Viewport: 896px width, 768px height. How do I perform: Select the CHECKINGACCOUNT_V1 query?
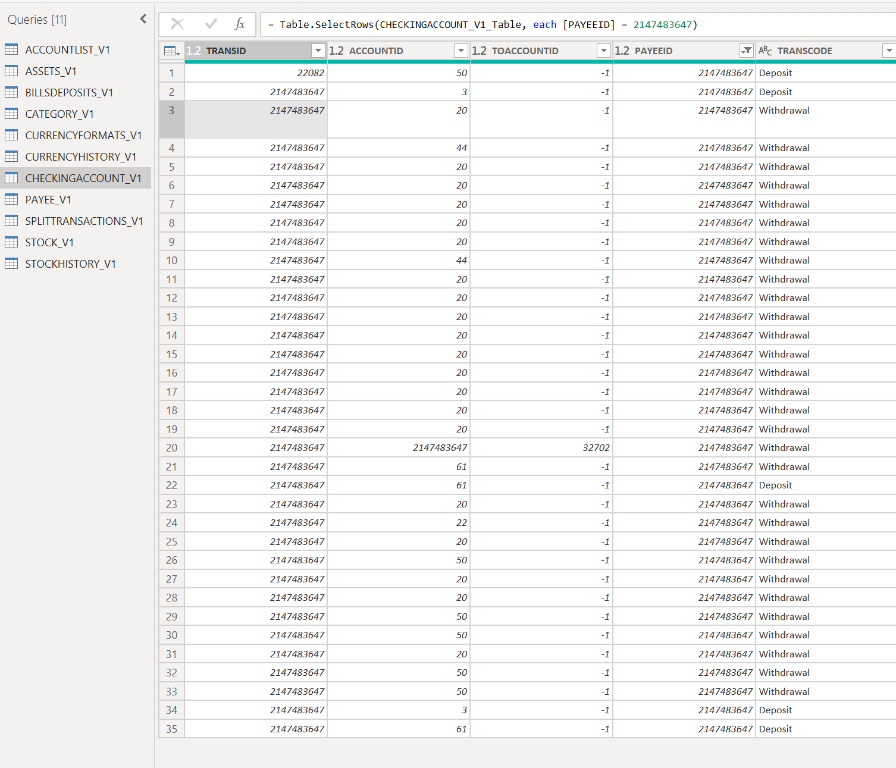(x=75, y=178)
